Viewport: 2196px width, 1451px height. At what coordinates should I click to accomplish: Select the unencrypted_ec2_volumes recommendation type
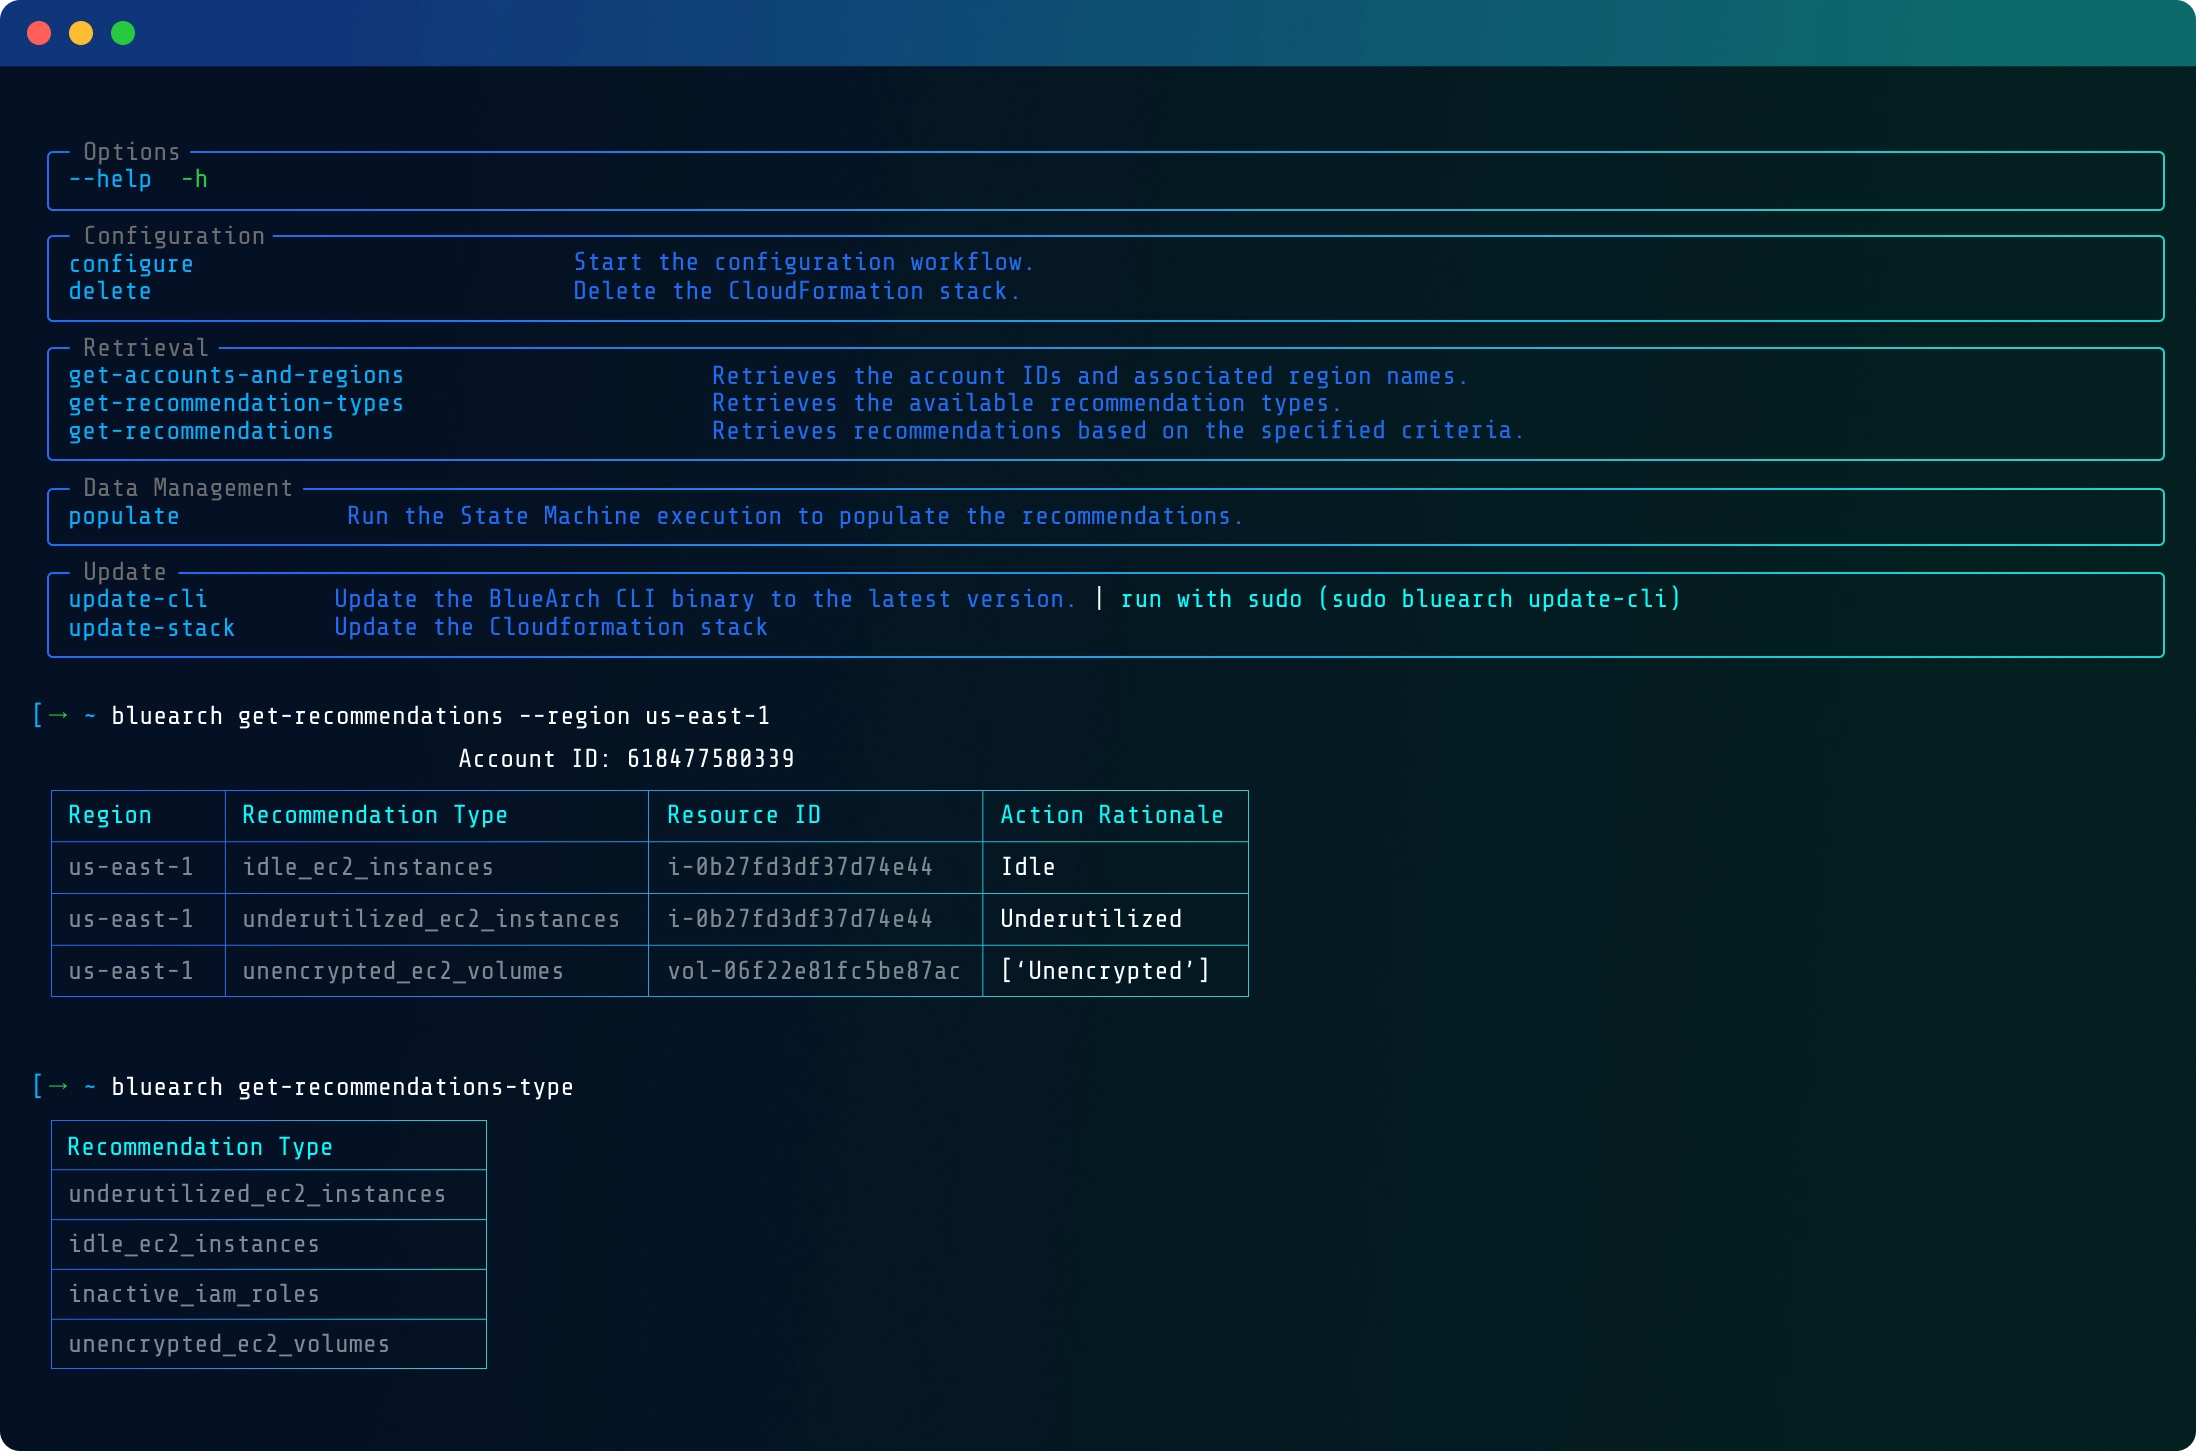coord(229,1344)
